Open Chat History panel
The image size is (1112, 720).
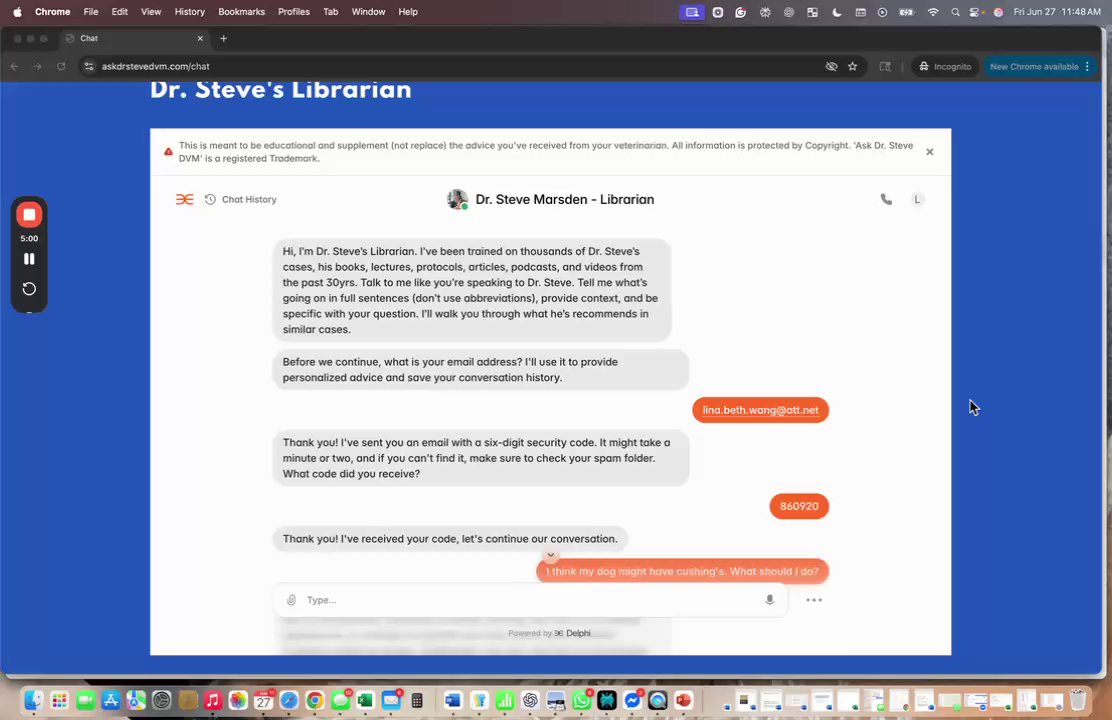click(x=240, y=199)
